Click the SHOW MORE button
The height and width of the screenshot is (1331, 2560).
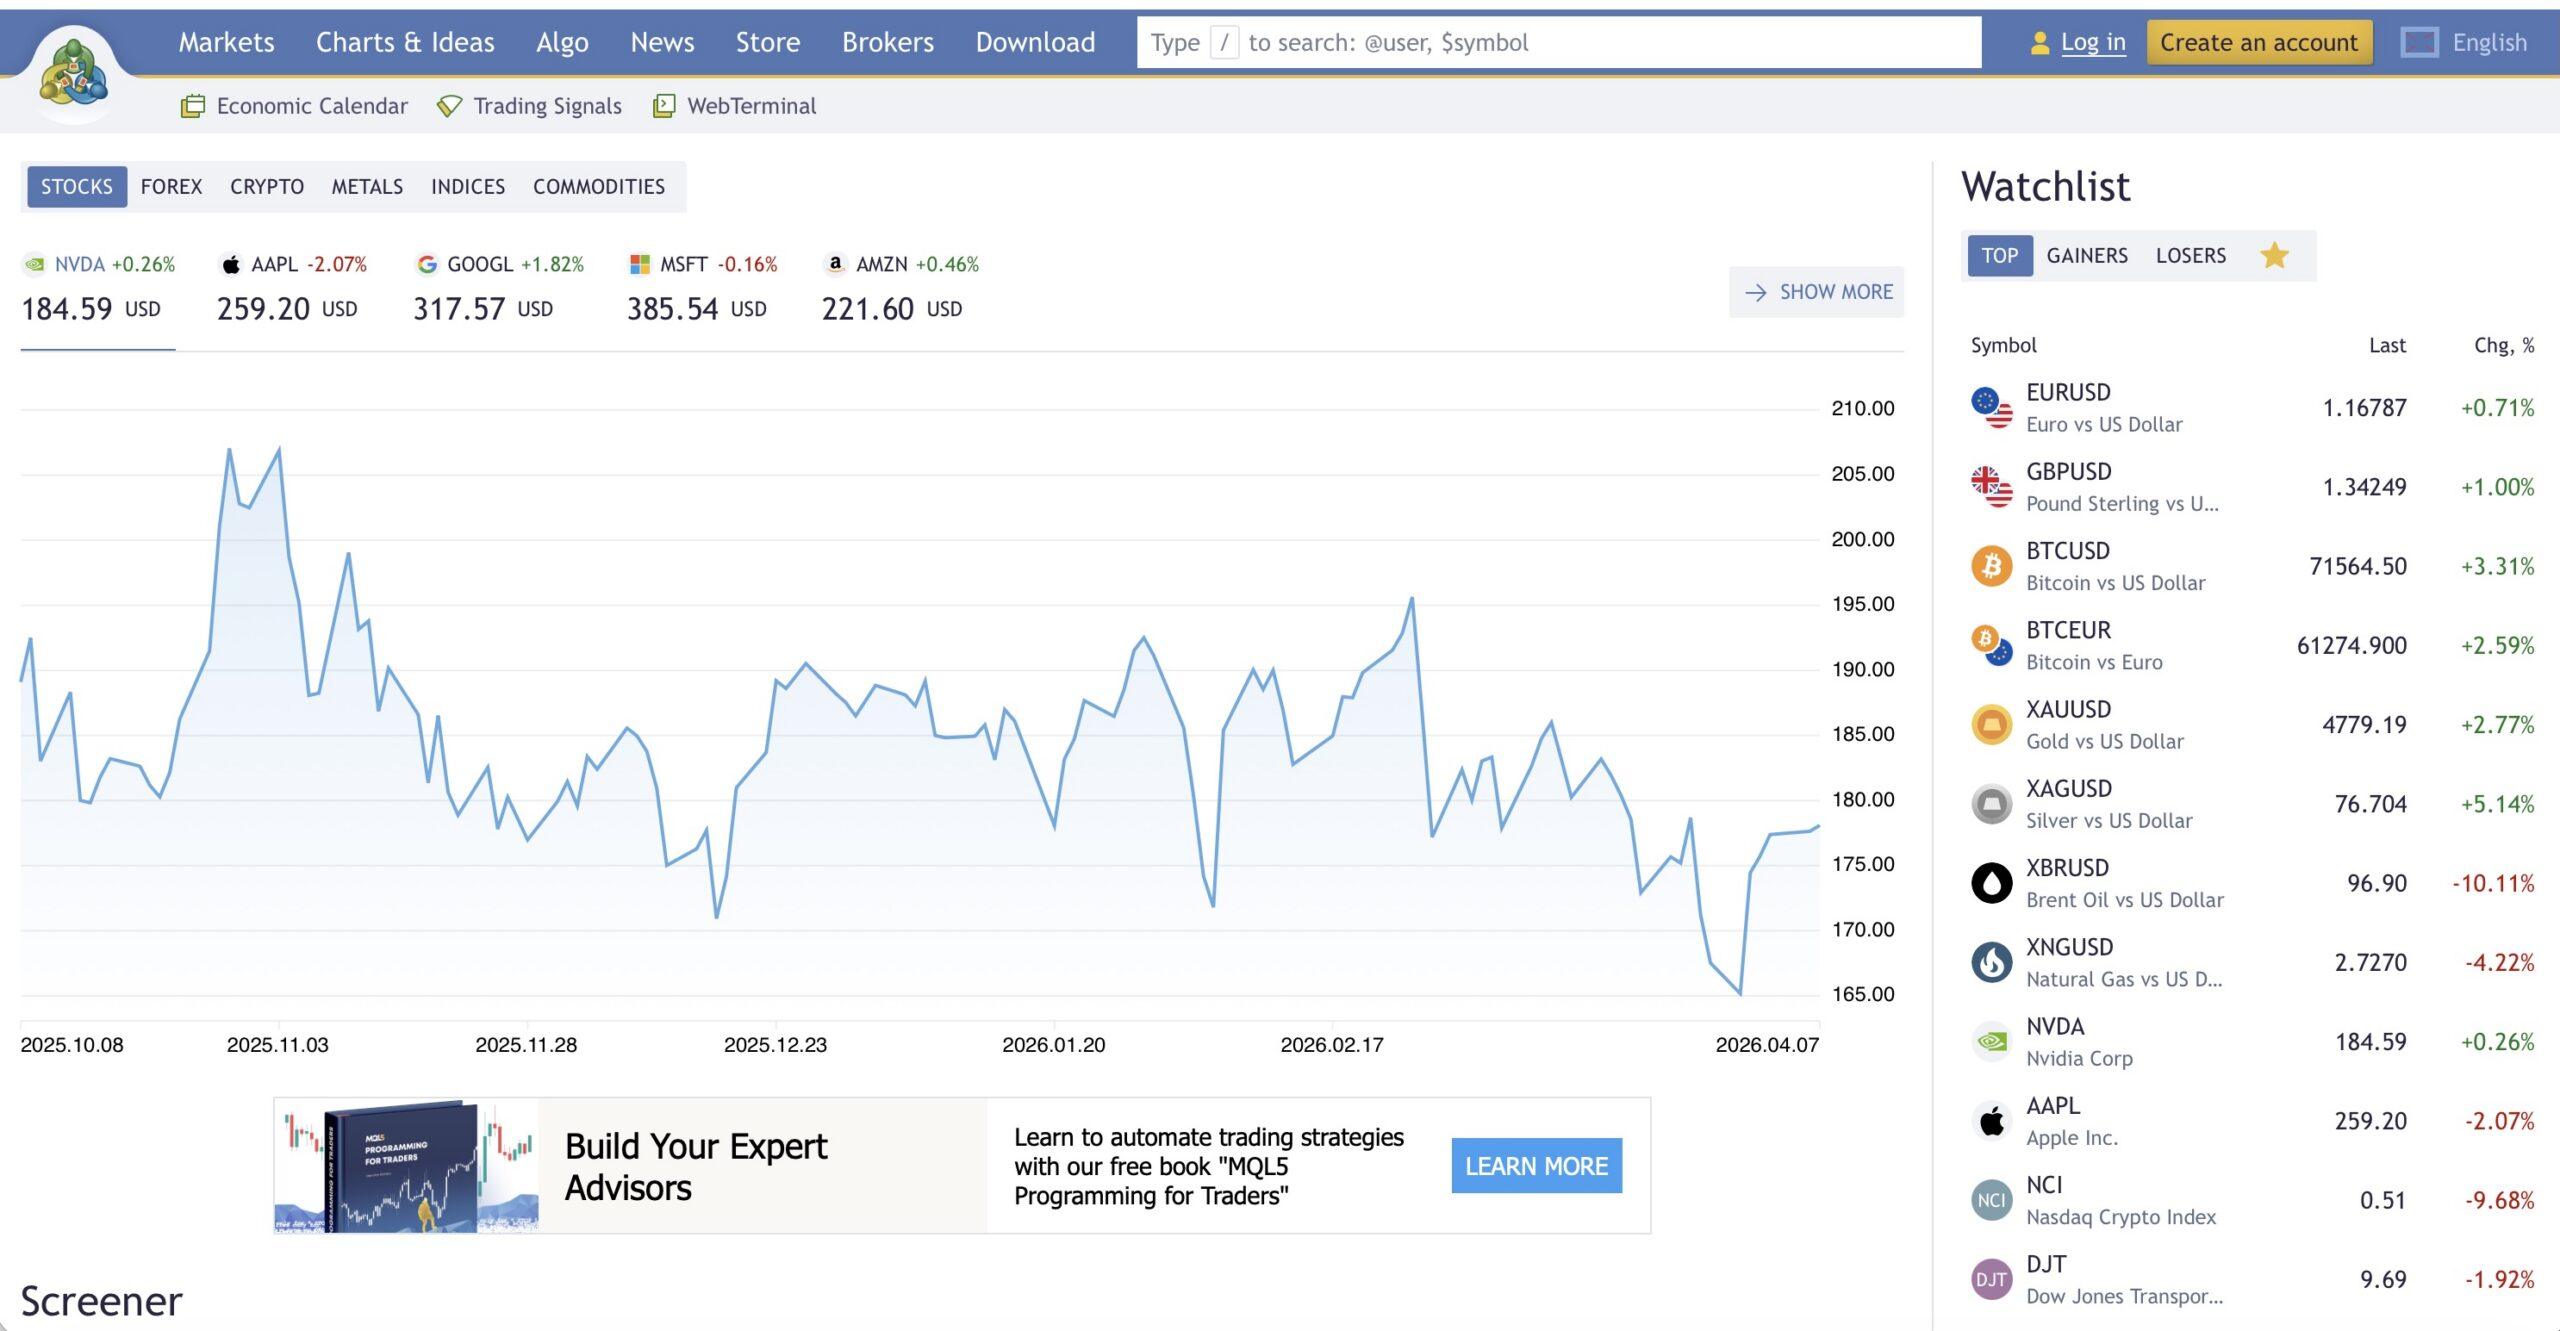point(1817,292)
